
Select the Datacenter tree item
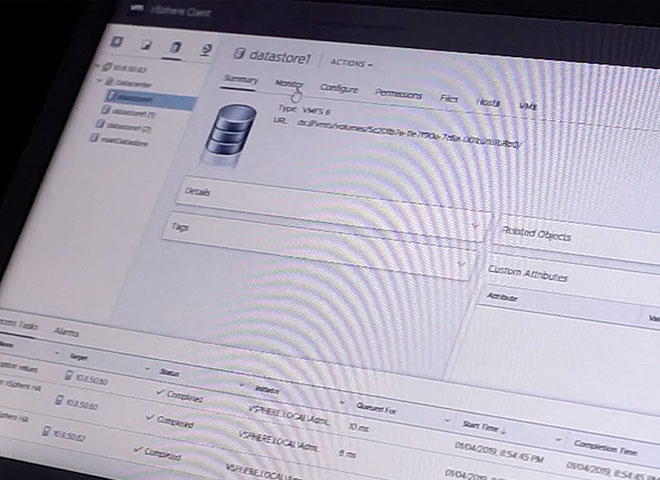point(133,83)
